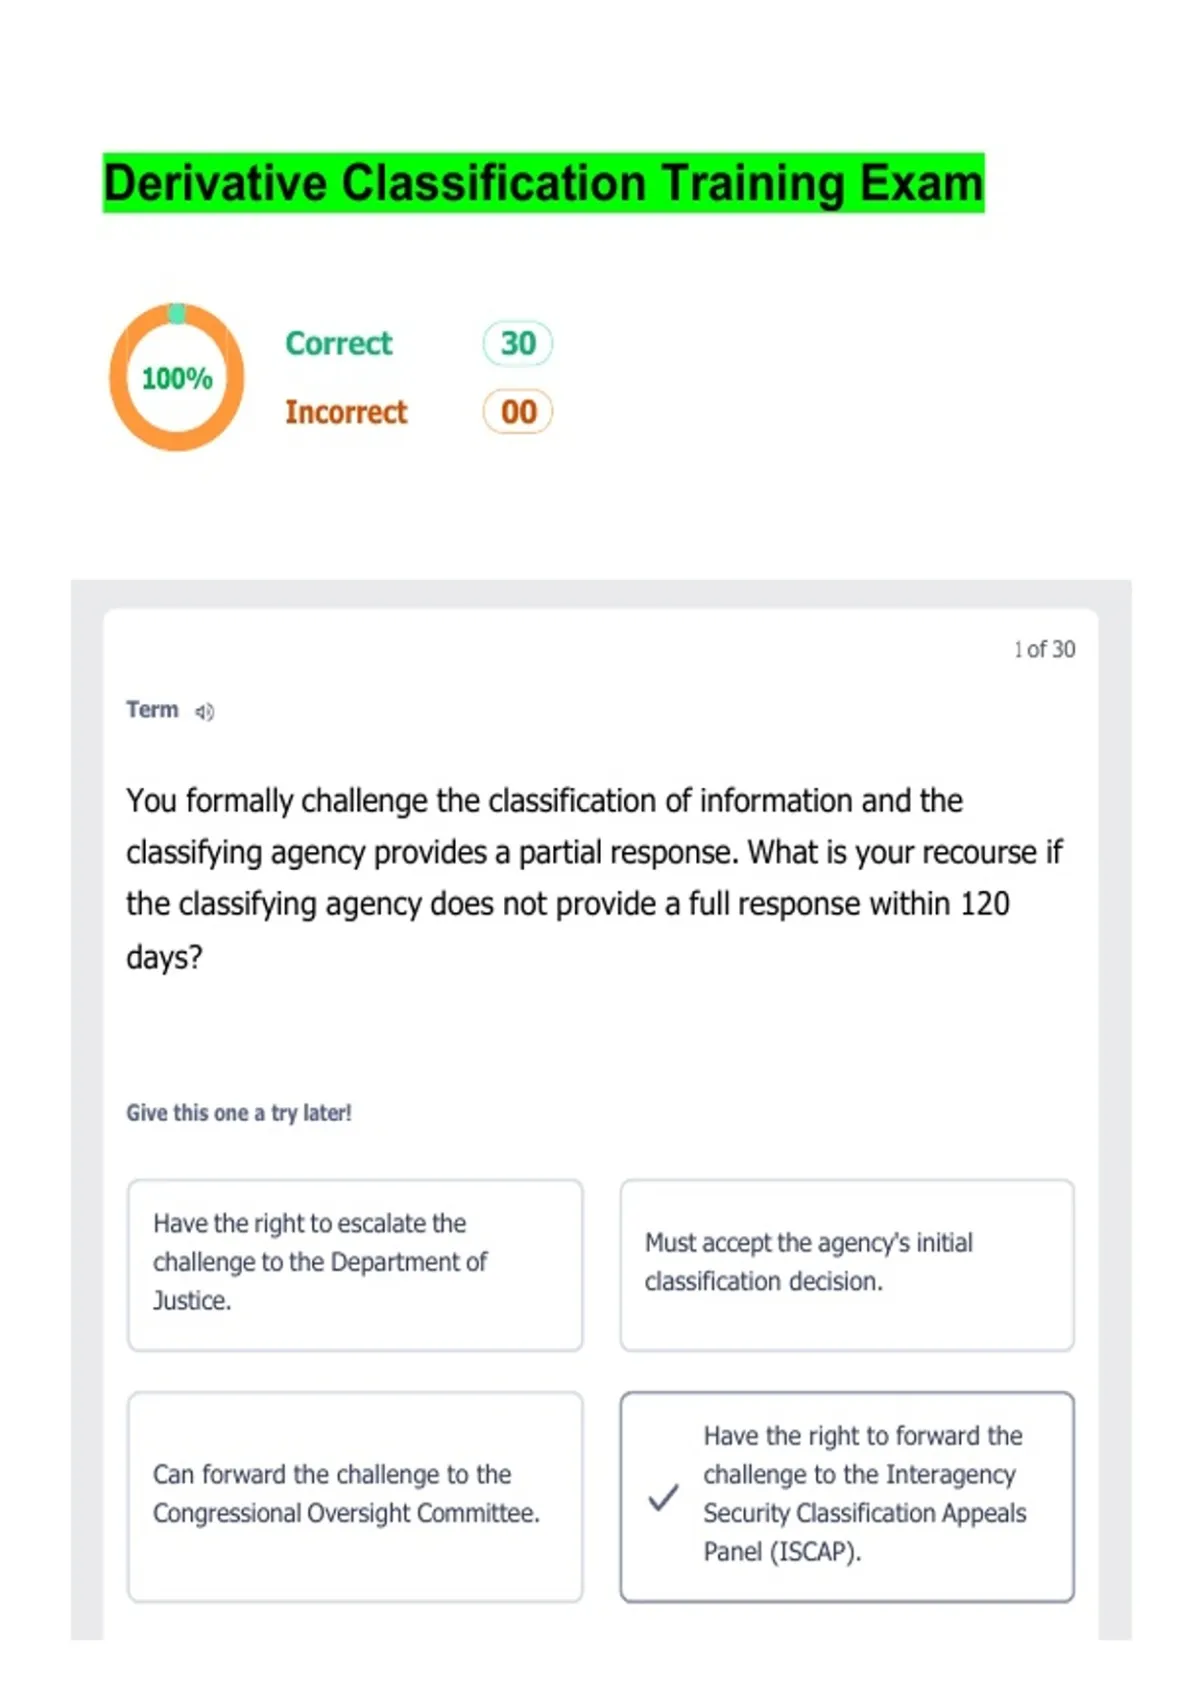Click the orange circular progress ring
Screen dimensions: 1200x1700
pyautogui.click(x=120, y=379)
